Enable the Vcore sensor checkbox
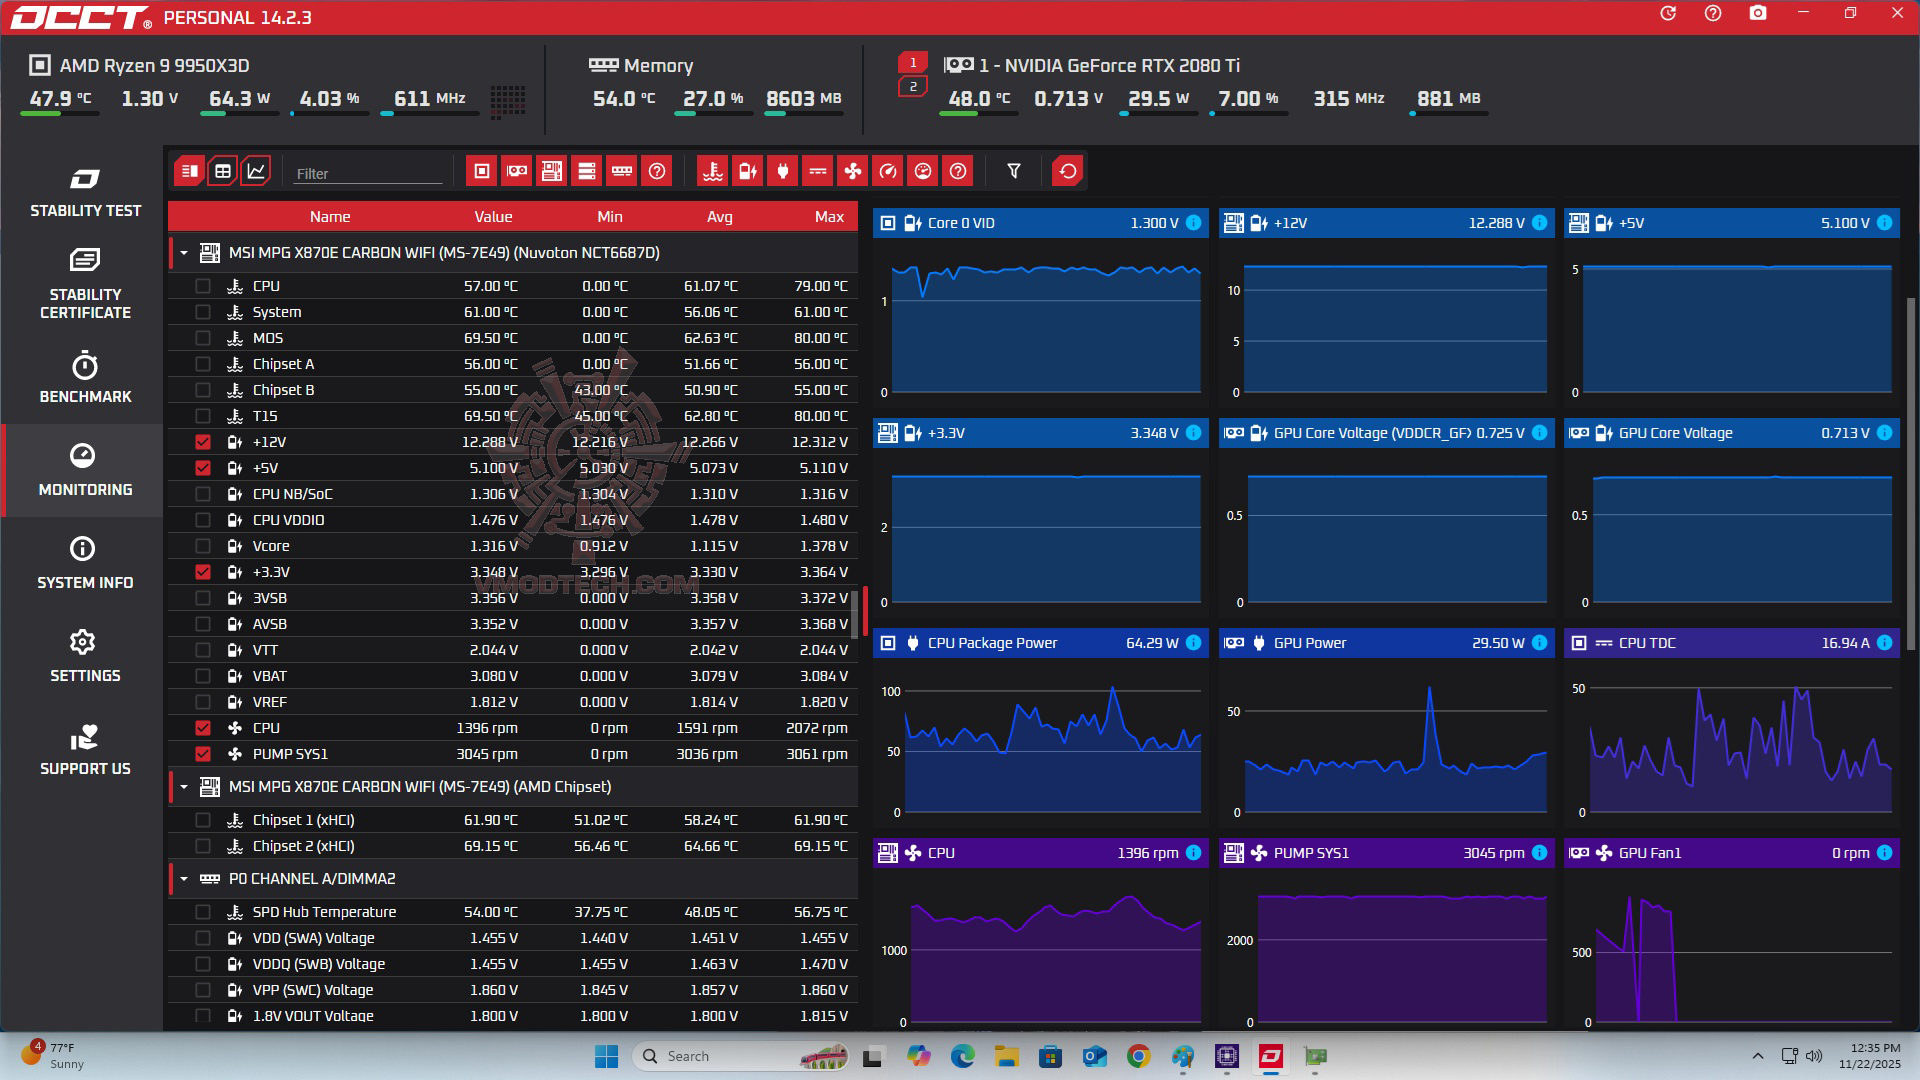This screenshot has height=1080, width=1920. (x=203, y=546)
